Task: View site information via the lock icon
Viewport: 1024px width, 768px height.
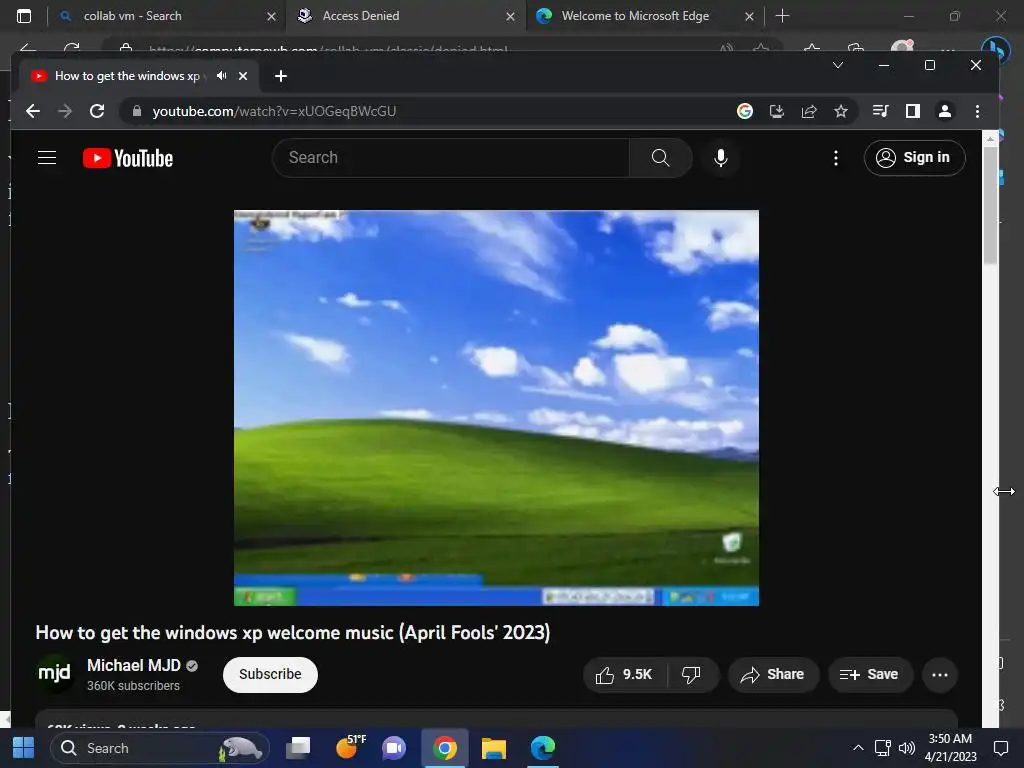Action: (136, 111)
